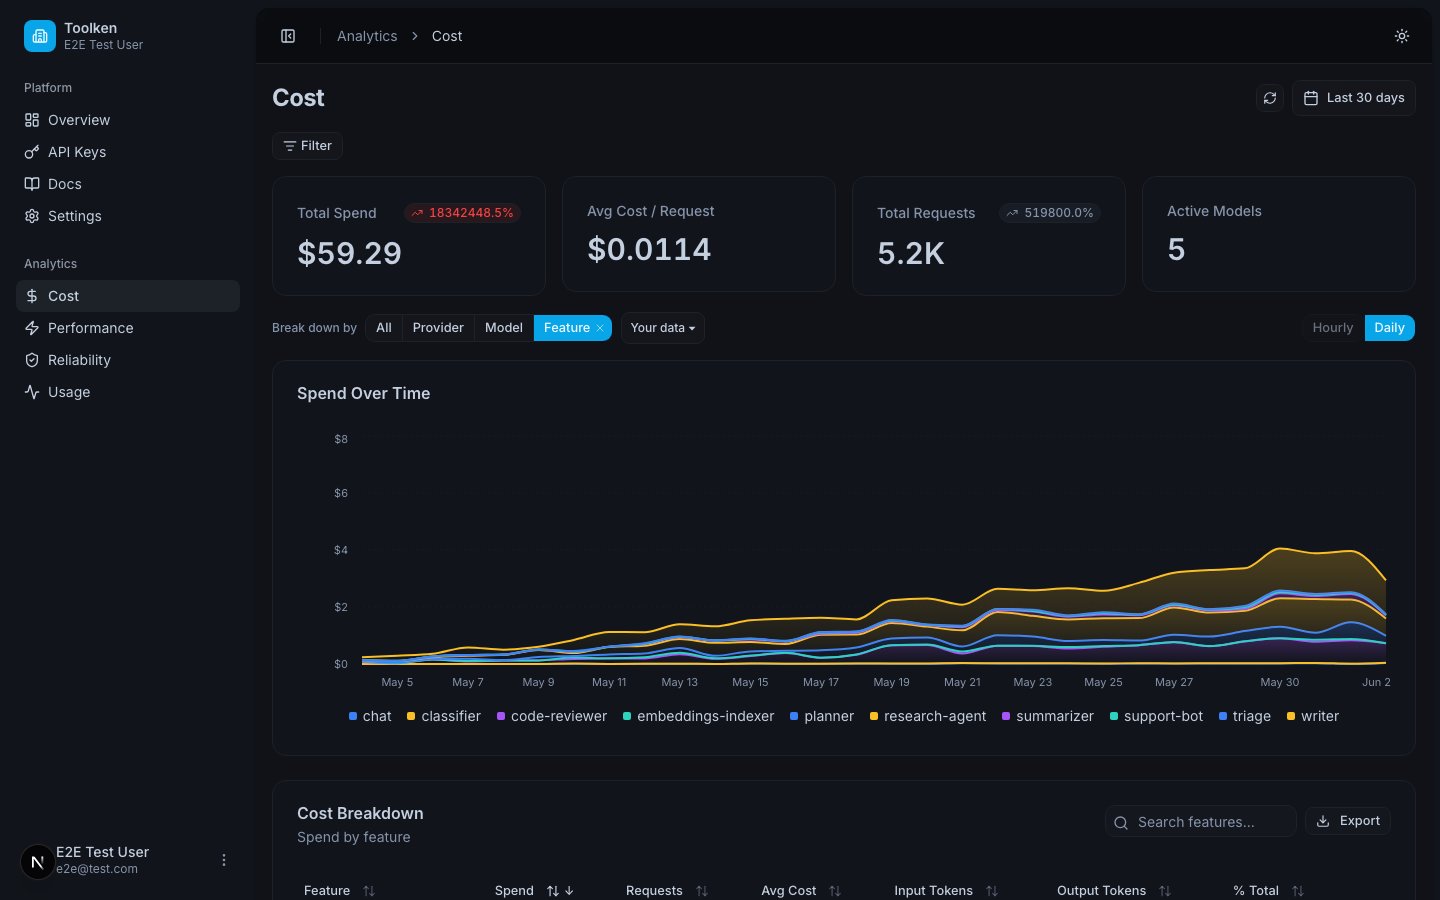Screen dimensions: 1440x900
Task: Click the Export button label
Action: pyautogui.click(x=1360, y=821)
